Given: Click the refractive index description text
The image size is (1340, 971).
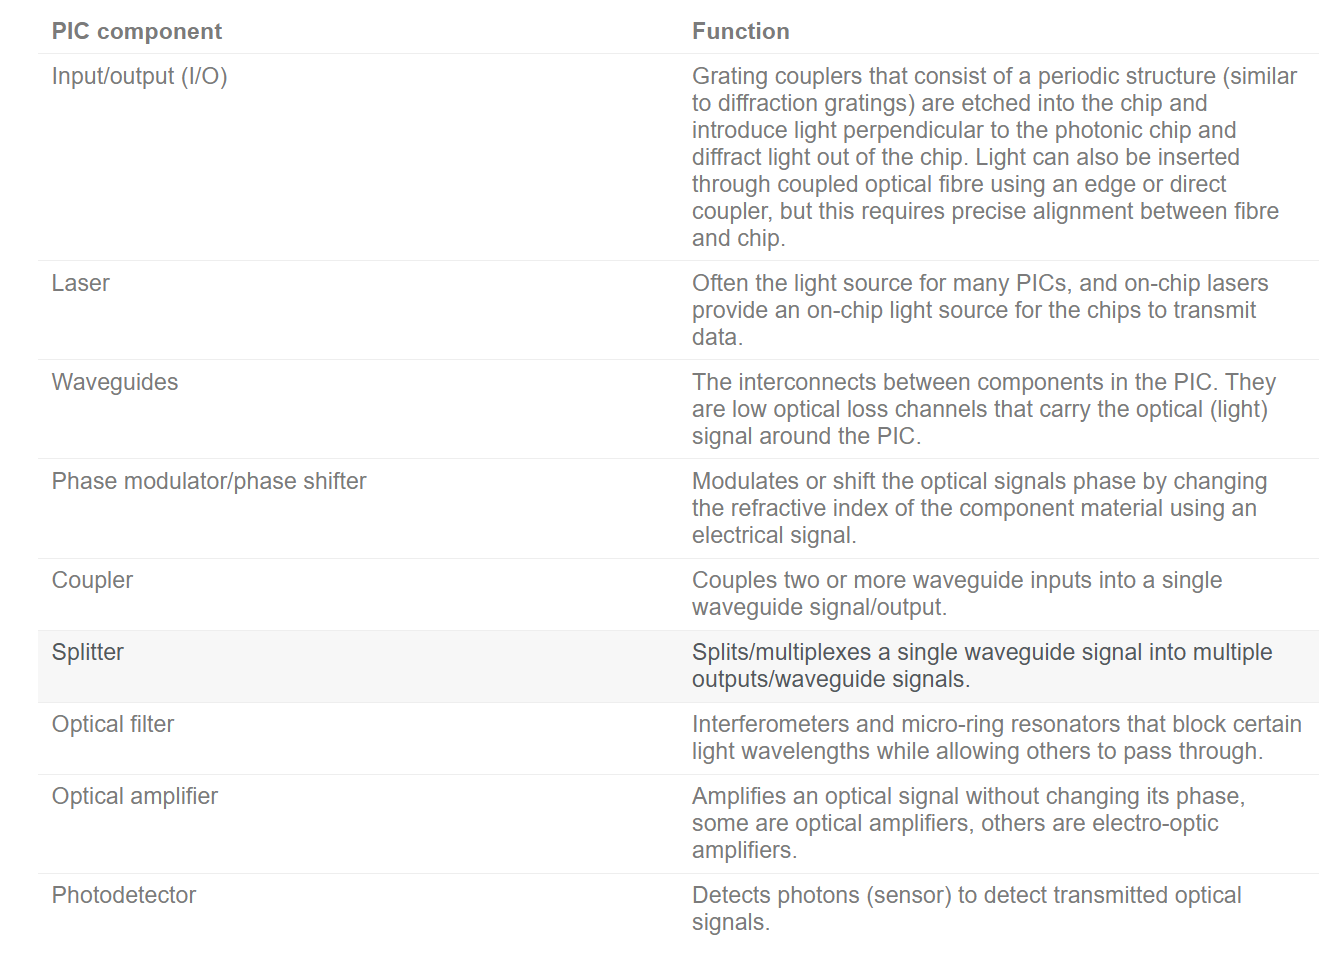Looking at the screenshot, I should 979,508.
